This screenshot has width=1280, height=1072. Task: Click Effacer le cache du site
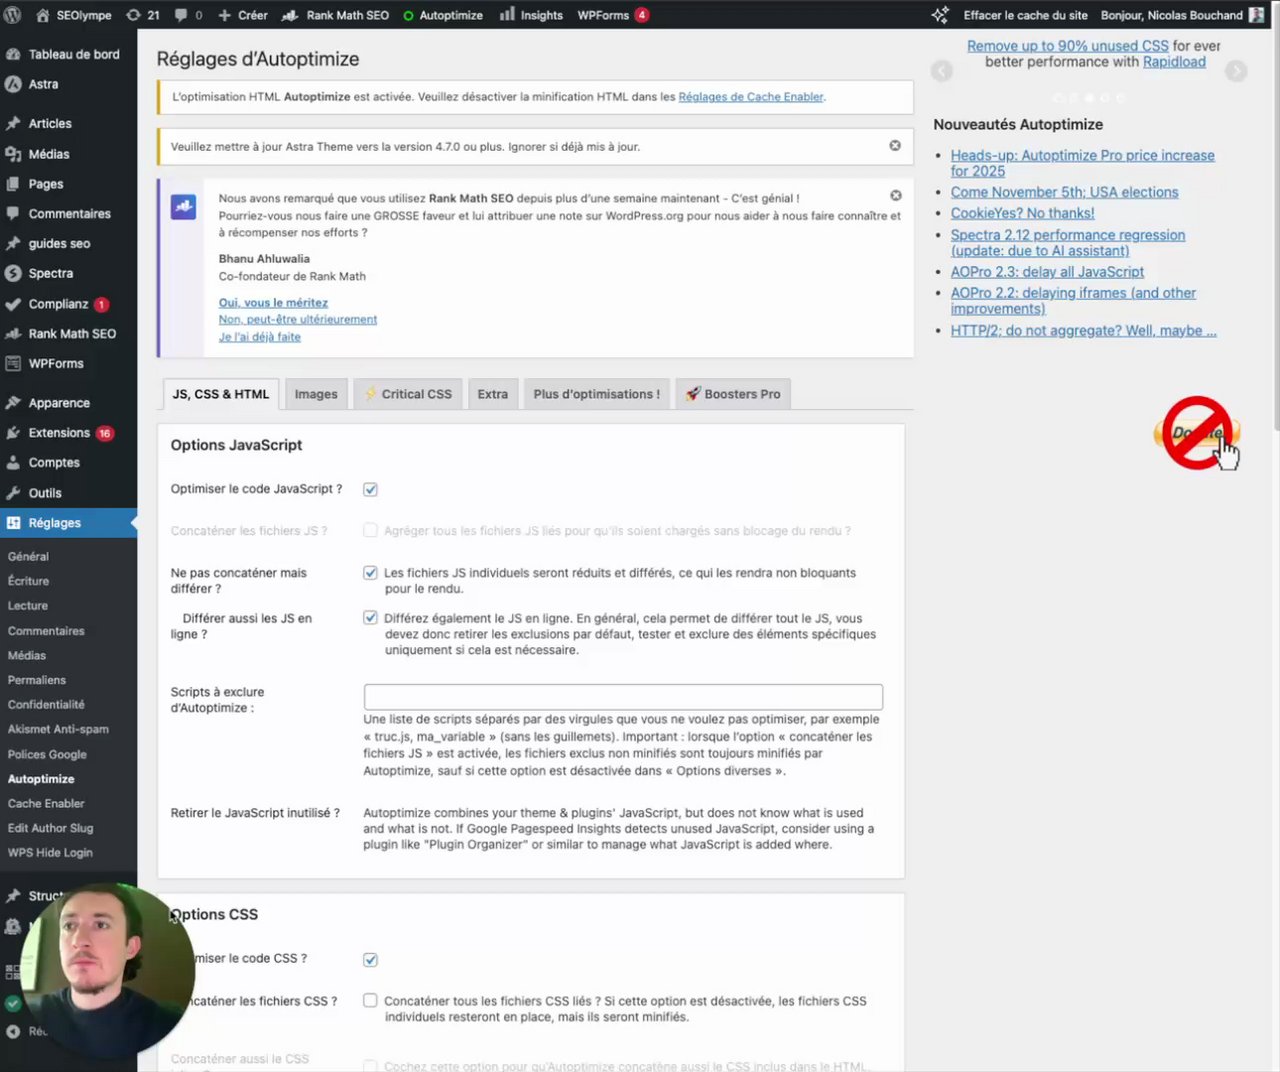click(x=1025, y=15)
